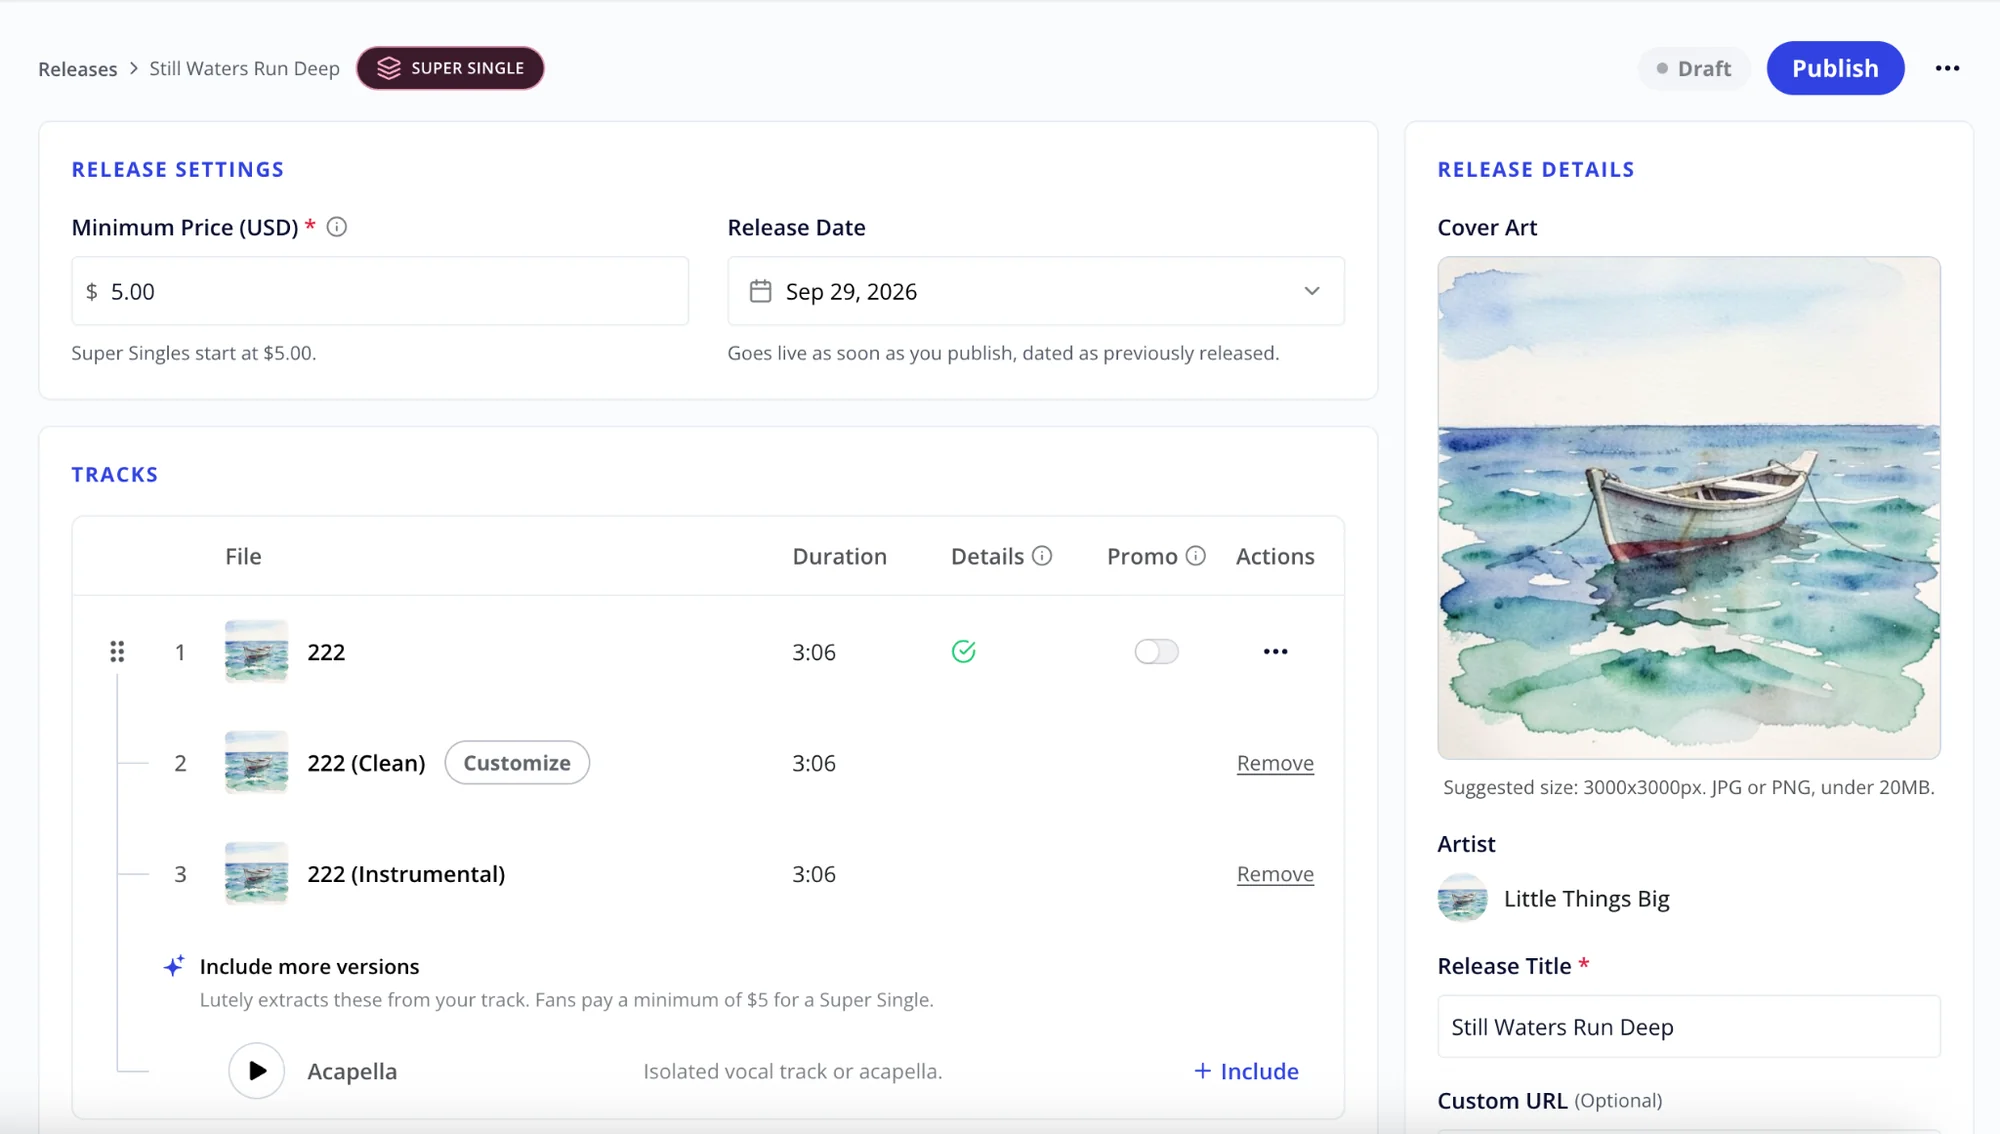This screenshot has width=2000, height=1134.
Task: Grab the drag handle for track 222
Action: [117, 652]
